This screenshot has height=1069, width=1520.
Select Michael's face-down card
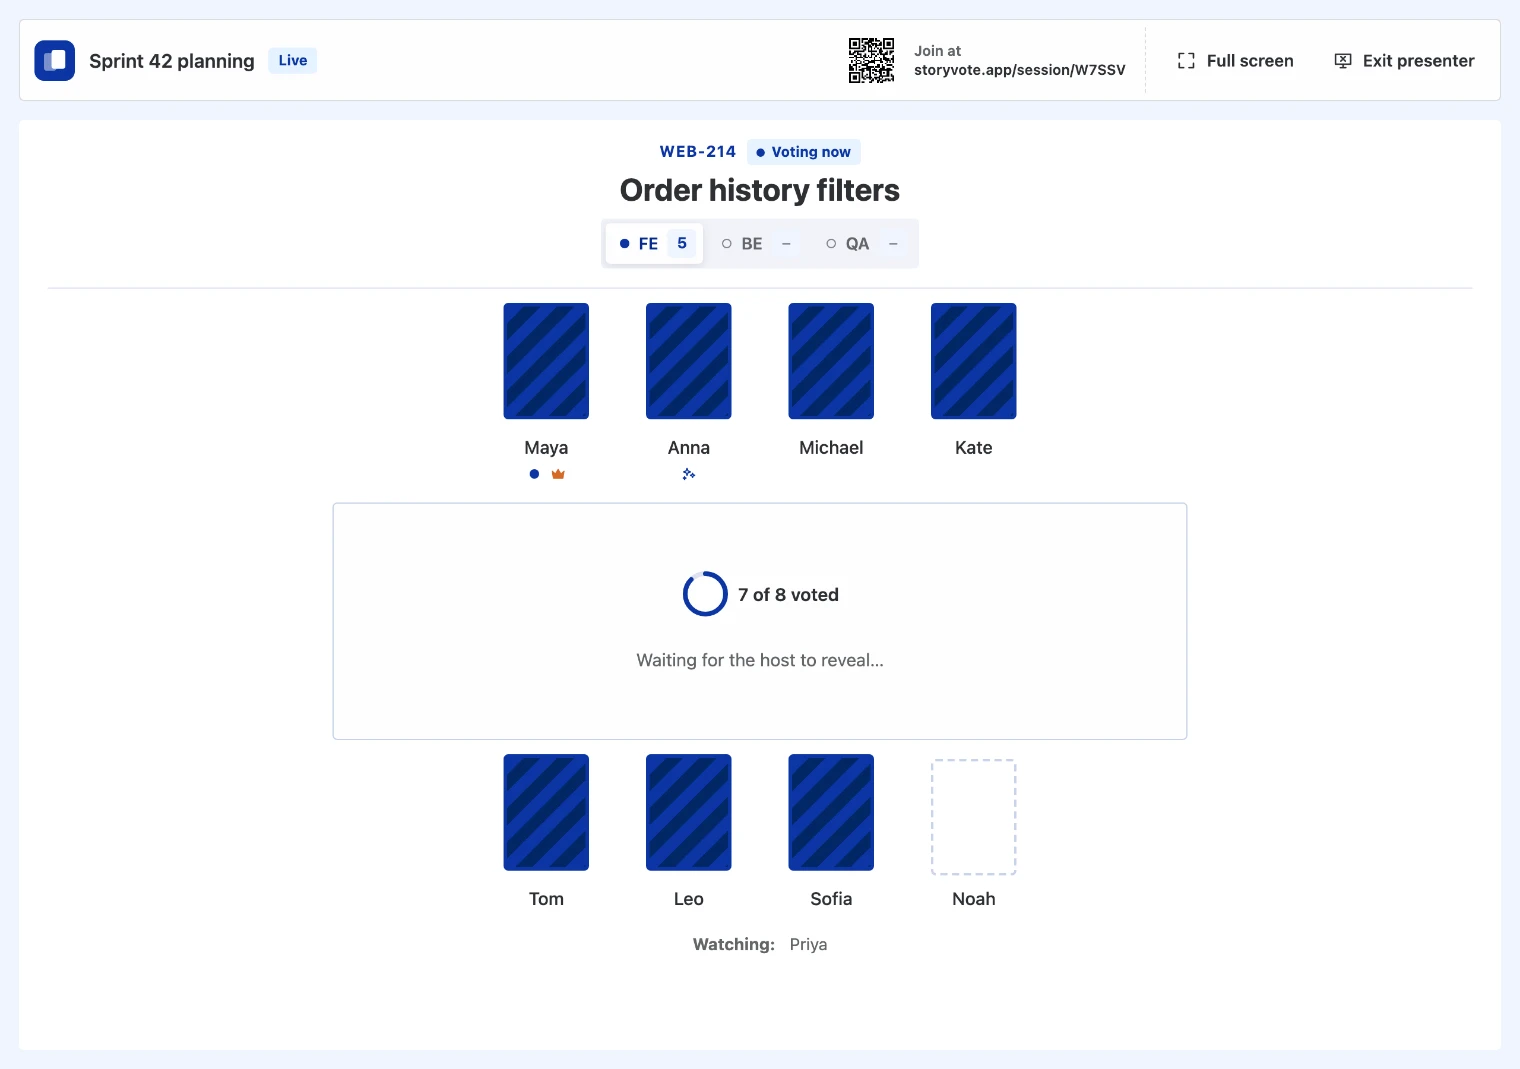[x=831, y=361]
